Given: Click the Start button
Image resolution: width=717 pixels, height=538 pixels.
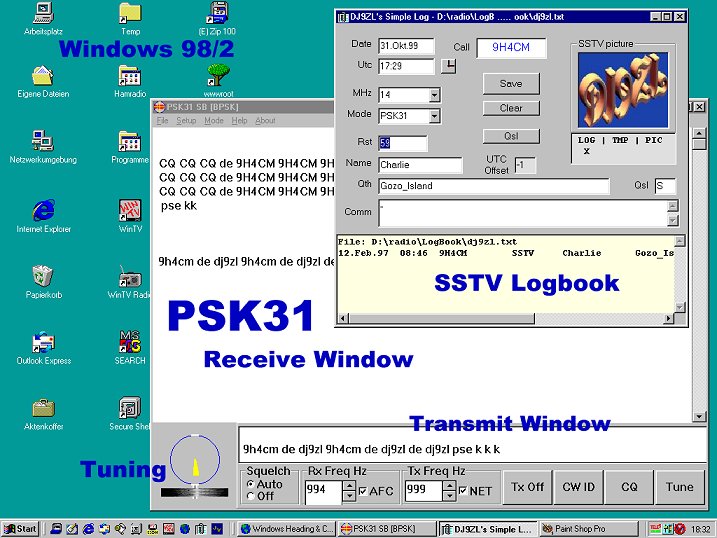Looking at the screenshot, I should coord(20,529).
